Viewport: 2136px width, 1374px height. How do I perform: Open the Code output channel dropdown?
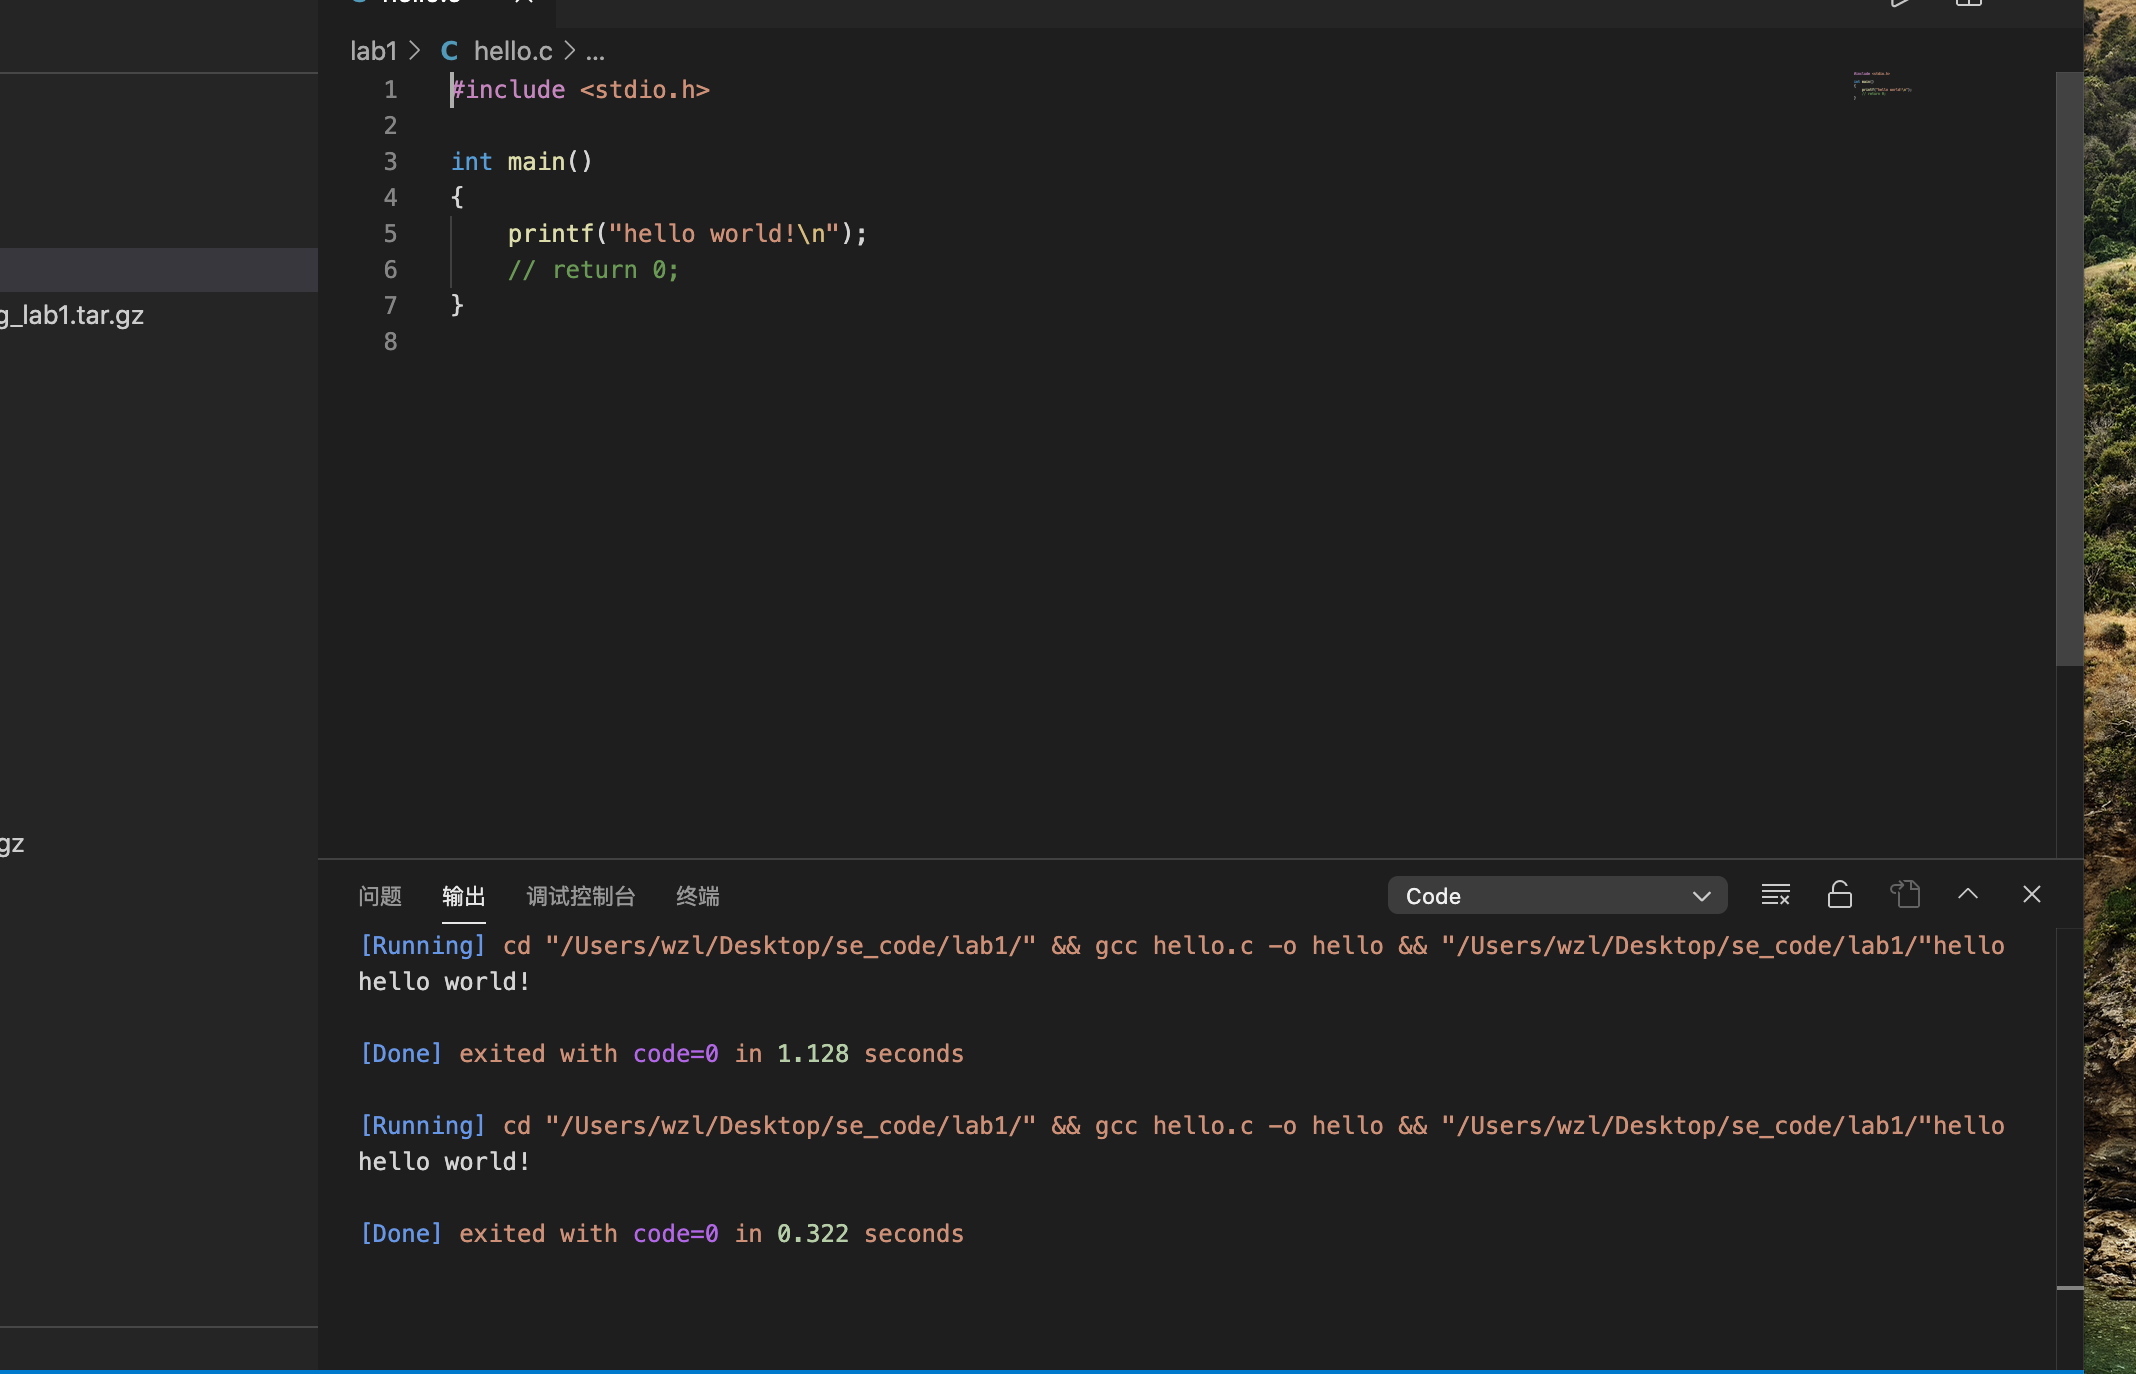(x=1556, y=896)
